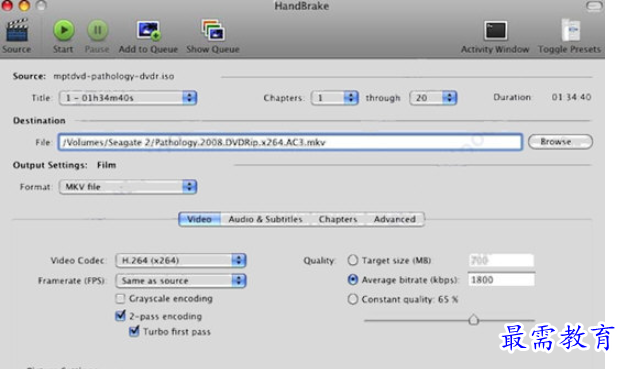Switch to the Audio & Subtitles tab
This screenshot has width=623, height=369.
[x=265, y=219]
